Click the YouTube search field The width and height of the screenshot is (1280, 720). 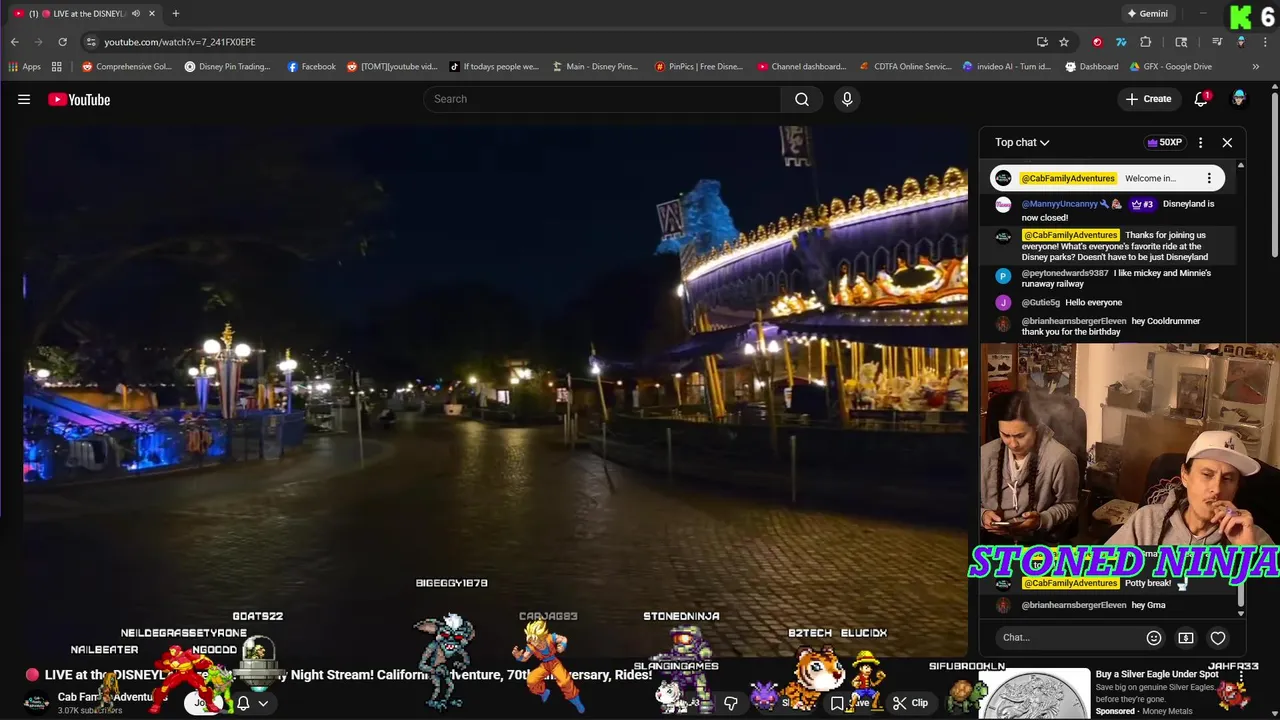click(602, 99)
